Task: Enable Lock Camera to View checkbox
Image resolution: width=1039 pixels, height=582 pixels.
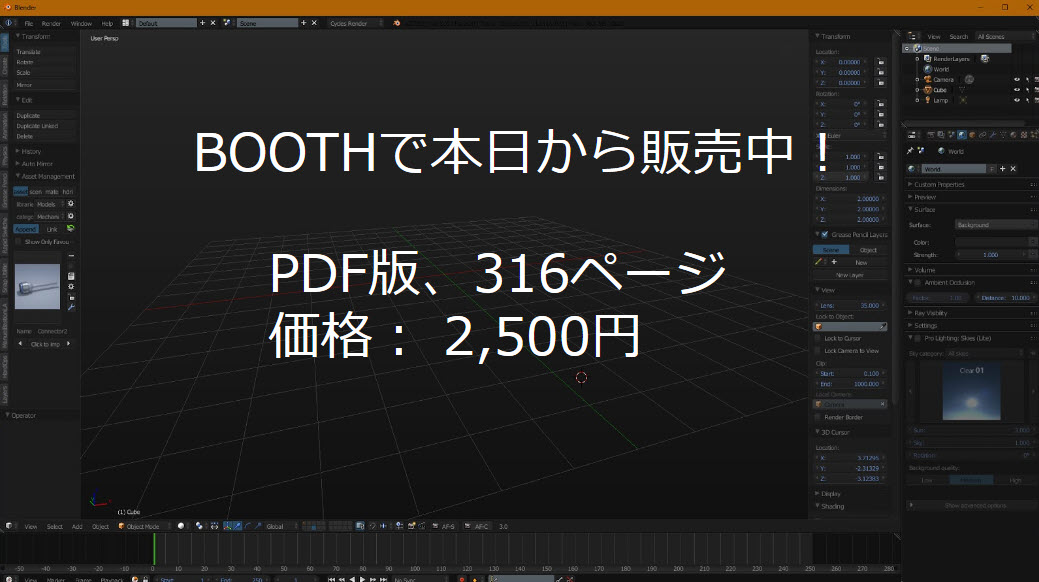Action: pyautogui.click(x=818, y=351)
